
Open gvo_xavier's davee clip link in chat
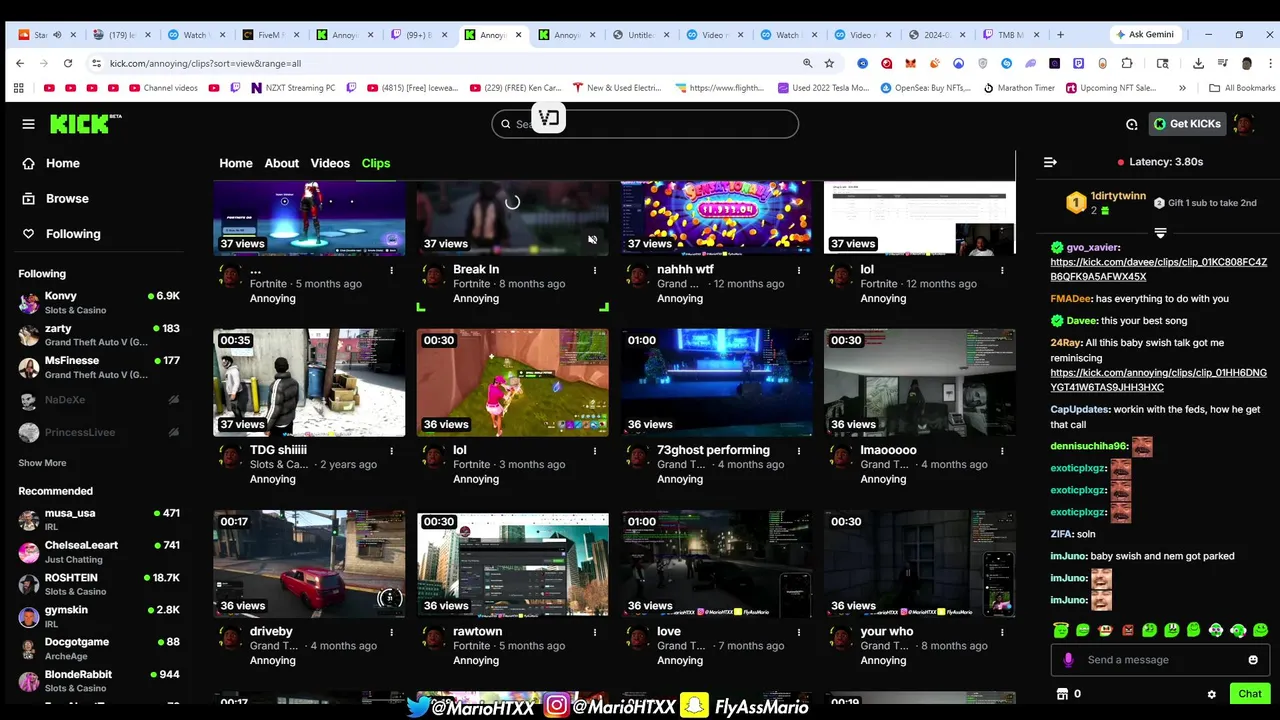[1158, 269]
